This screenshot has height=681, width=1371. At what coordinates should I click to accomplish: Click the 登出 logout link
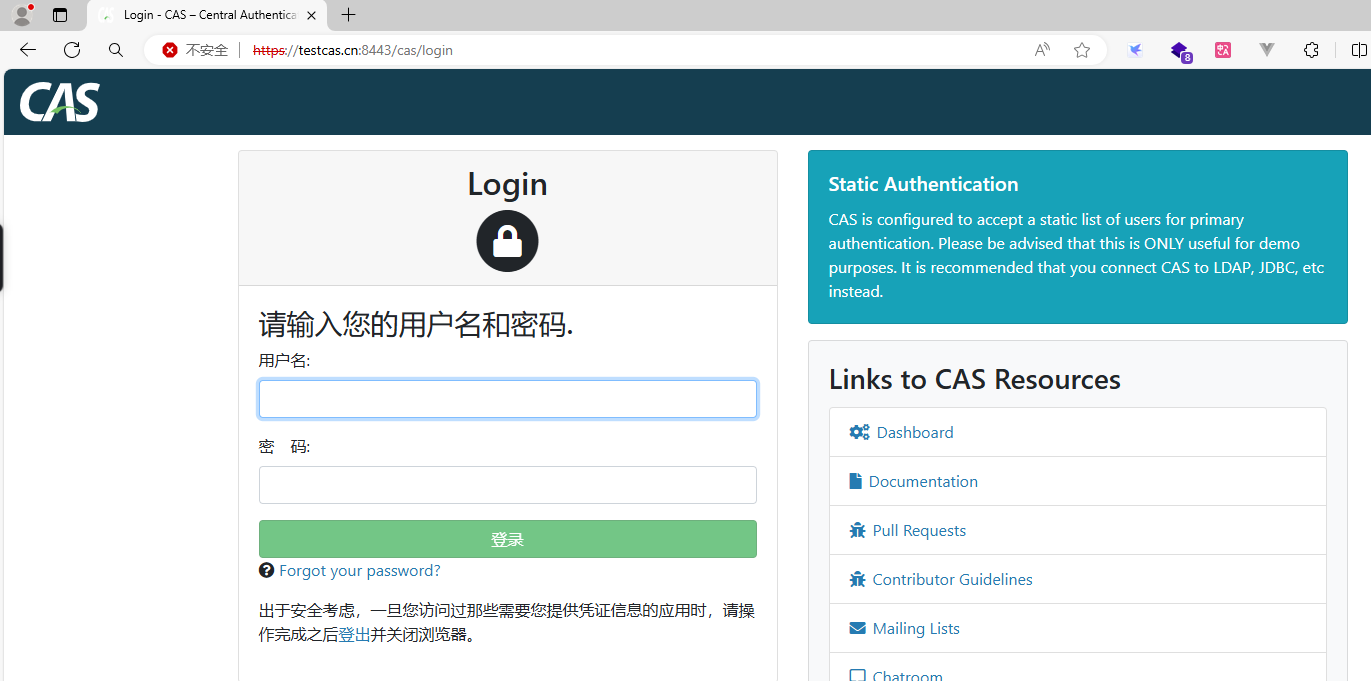tap(354, 635)
